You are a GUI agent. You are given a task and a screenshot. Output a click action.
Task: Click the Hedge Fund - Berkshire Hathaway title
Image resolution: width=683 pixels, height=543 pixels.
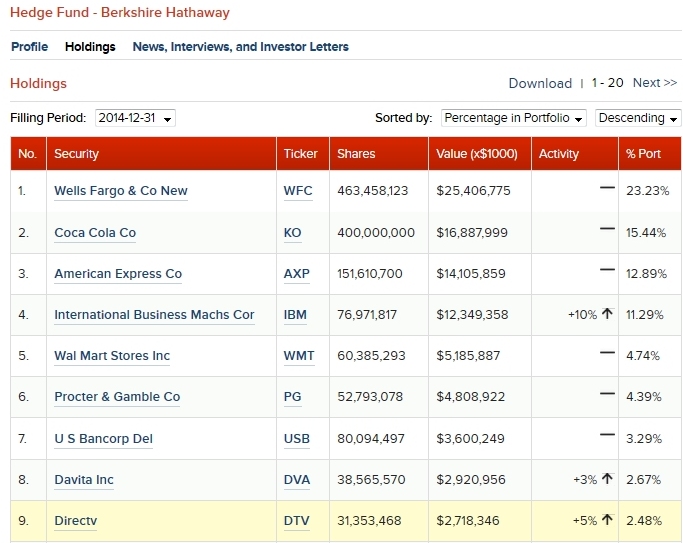coord(120,12)
